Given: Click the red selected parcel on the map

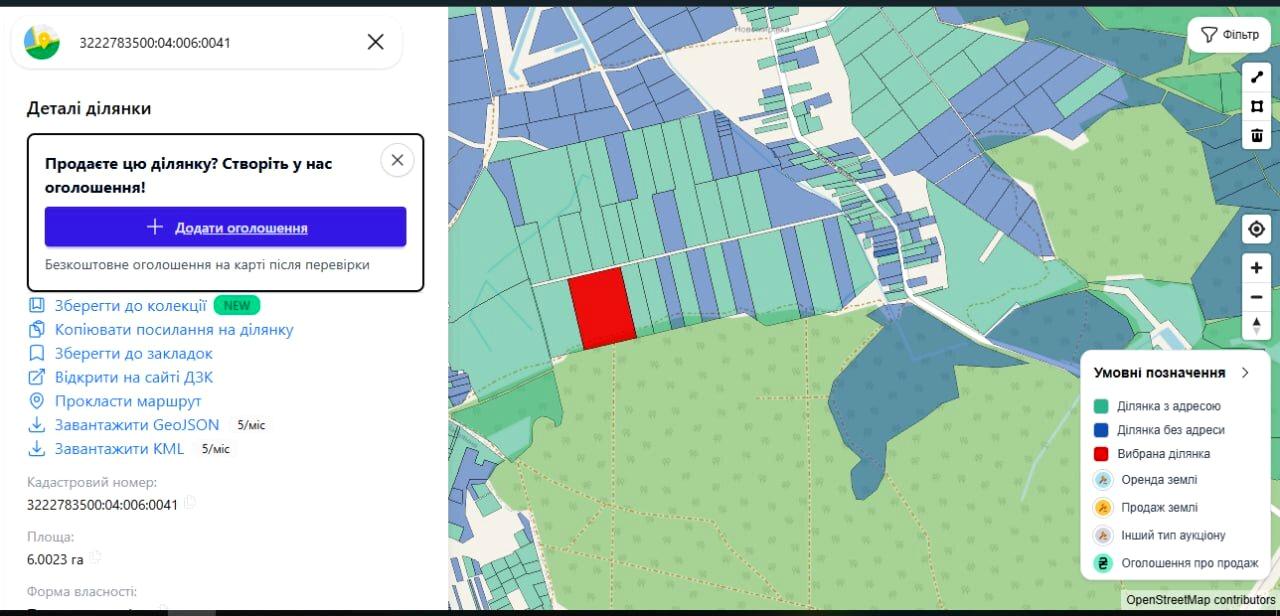Looking at the screenshot, I should pos(603,308).
